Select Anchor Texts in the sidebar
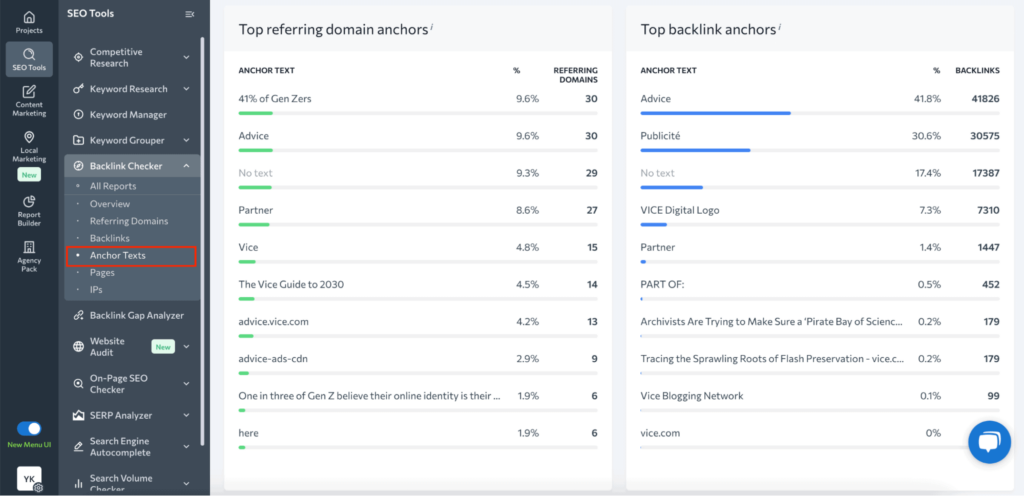This screenshot has height=496, width=1024. point(117,256)
